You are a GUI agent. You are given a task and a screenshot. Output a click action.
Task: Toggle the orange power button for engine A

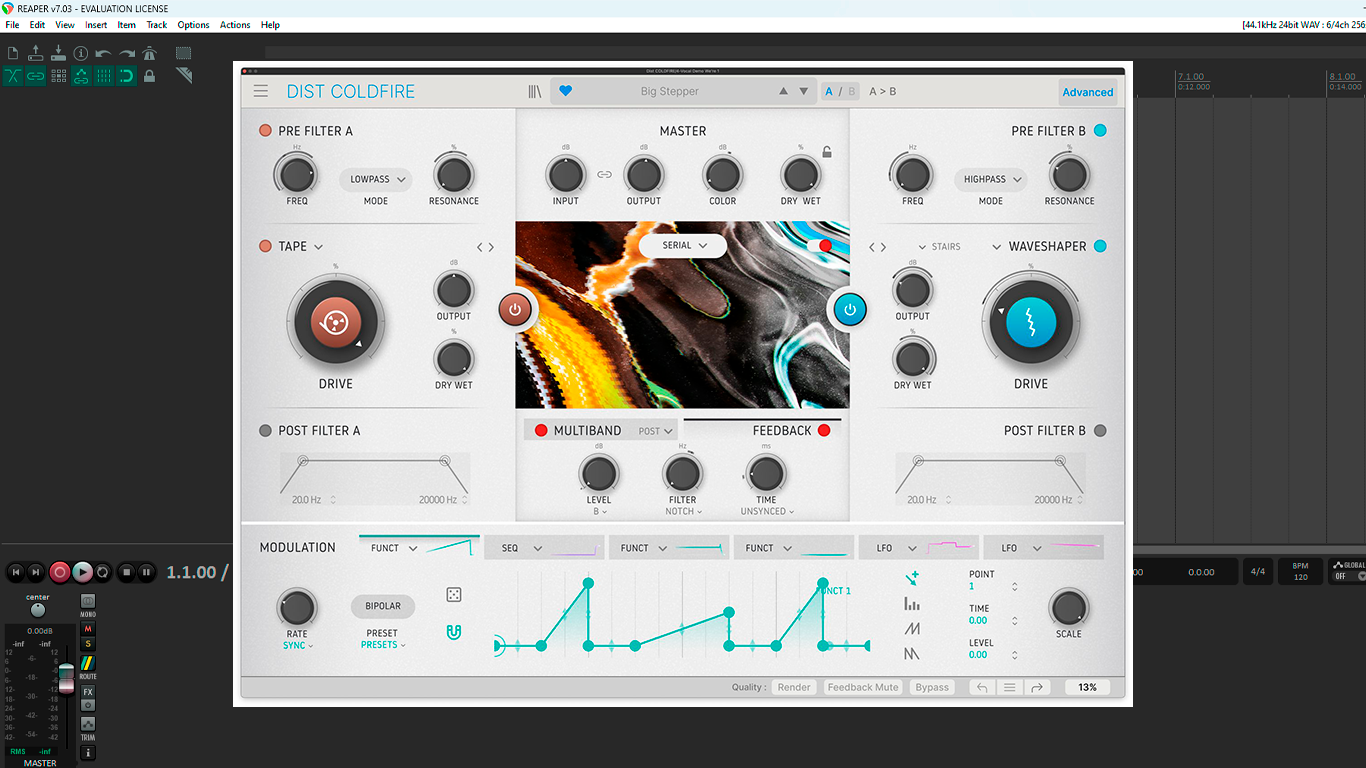(x=515, y=309)
